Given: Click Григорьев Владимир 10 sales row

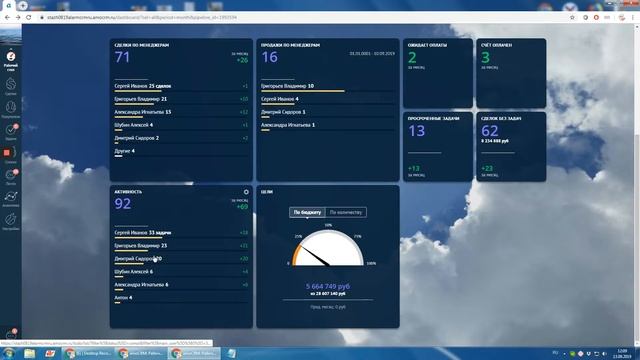Looking at the screenshot, I should pos(327,87).
